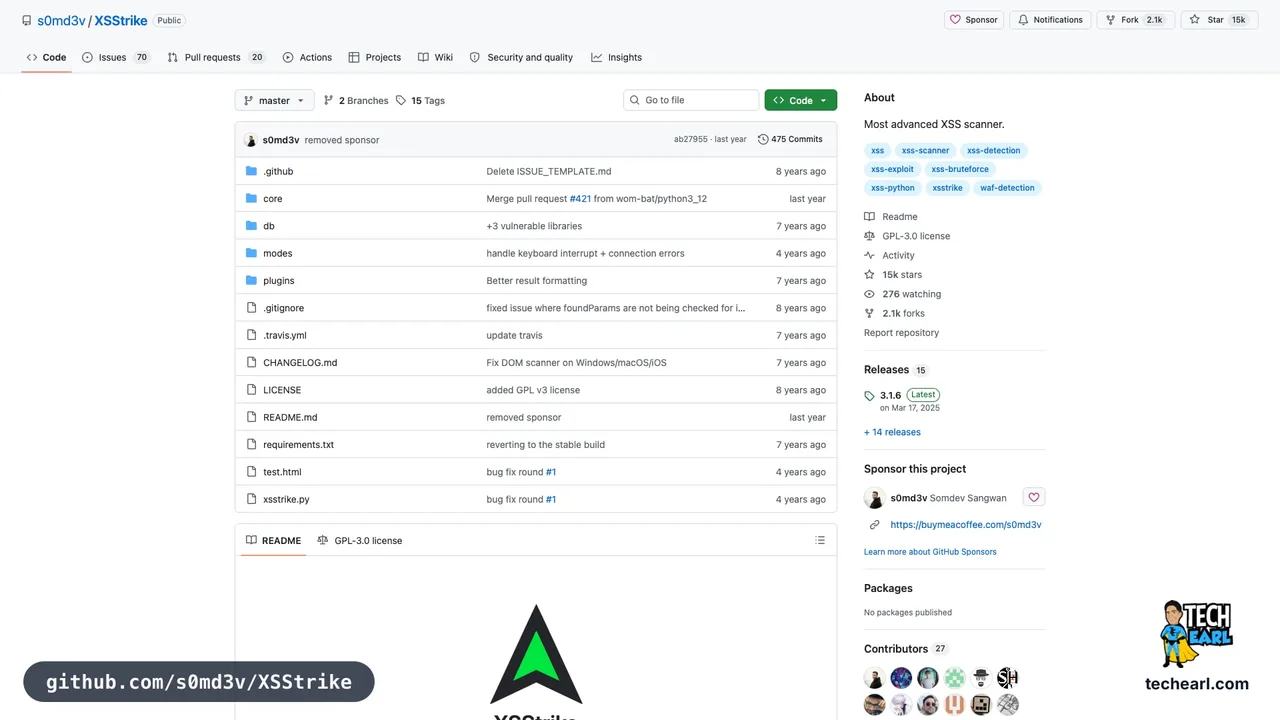This screenshot has width=1280, height=720.
Task: Click the .gitignore file icon
Action: click(x=252, y=308)
